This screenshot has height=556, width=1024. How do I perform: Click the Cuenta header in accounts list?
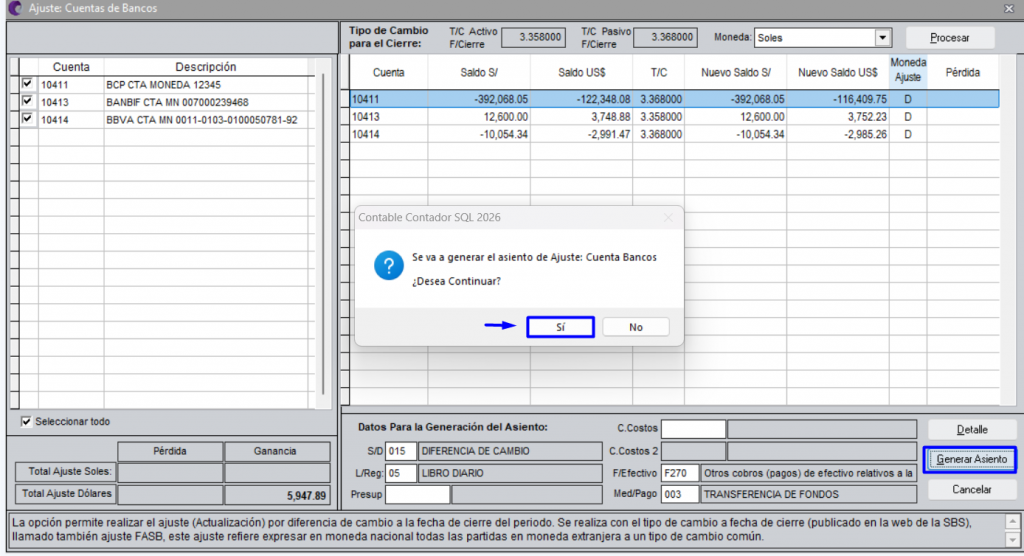[x=71, y=67]
